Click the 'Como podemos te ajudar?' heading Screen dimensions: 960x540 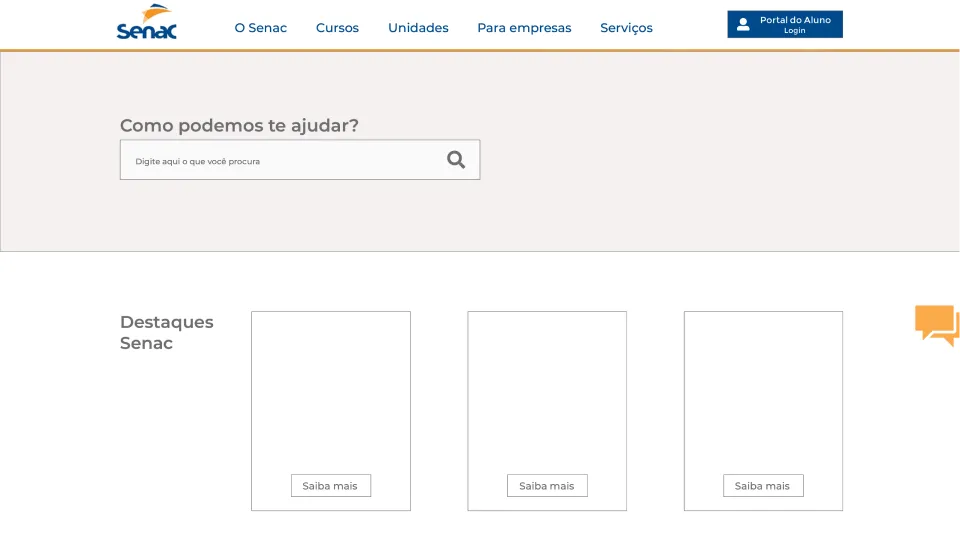pos(239,126)
